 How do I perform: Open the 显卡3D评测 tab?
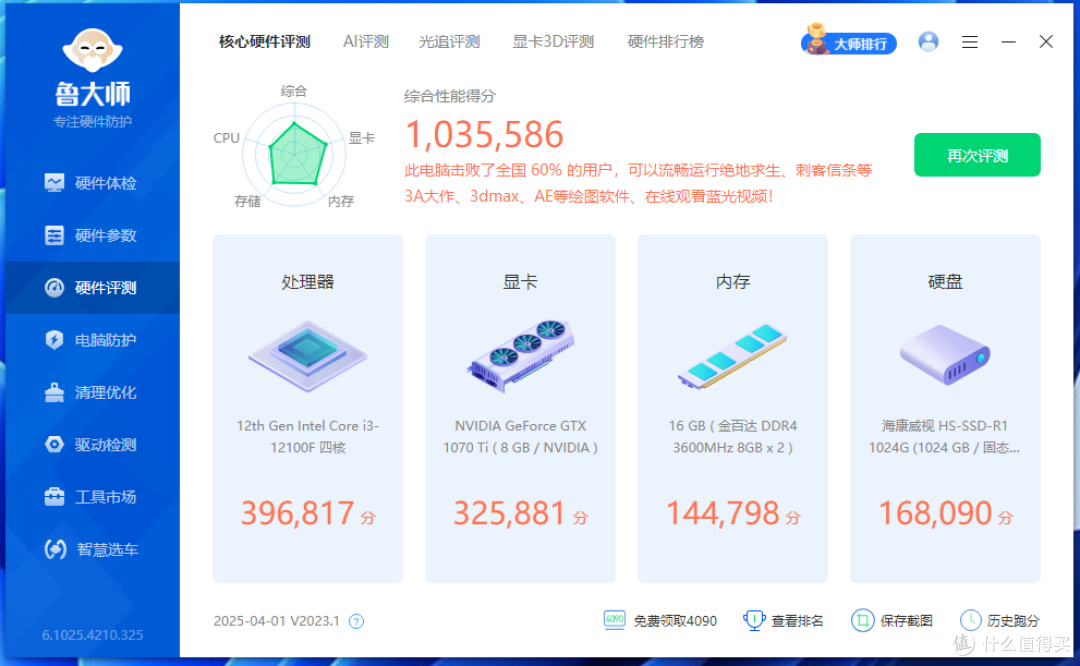tap(553, 42)
